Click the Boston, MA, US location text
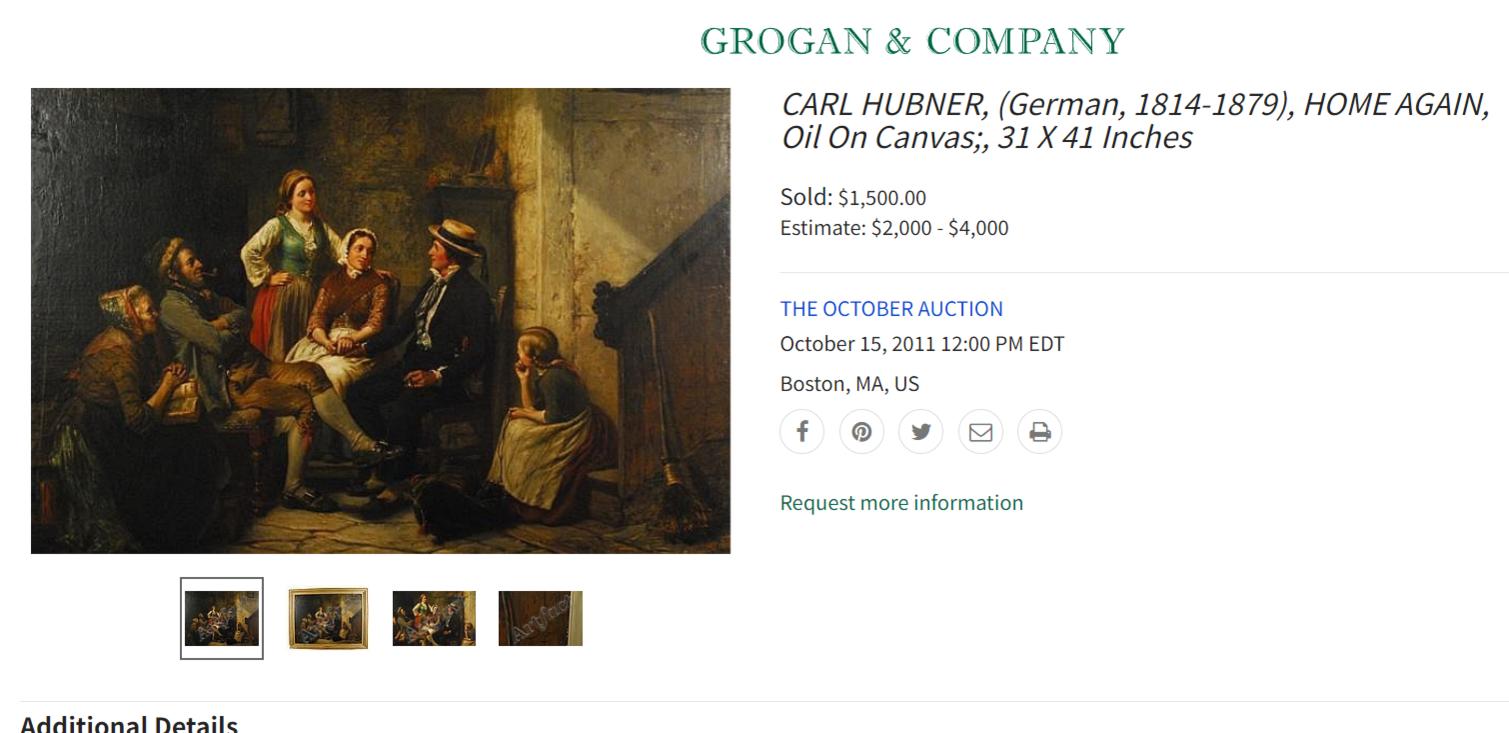1509x733 pixels. (849, 384)
